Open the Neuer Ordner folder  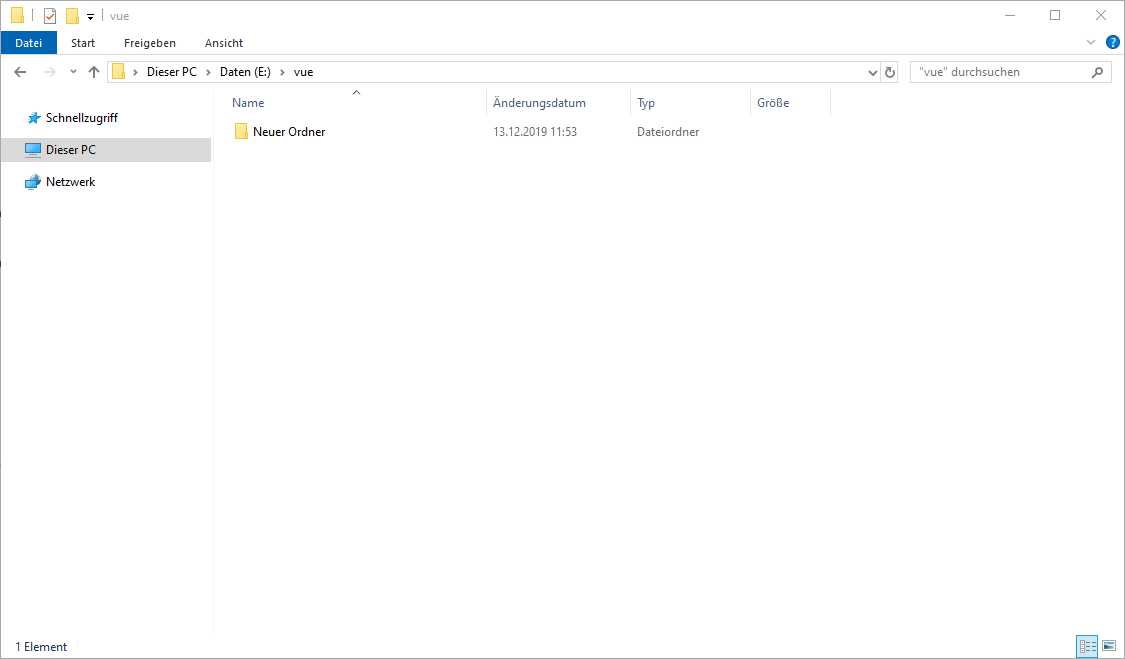click(290, 131)
